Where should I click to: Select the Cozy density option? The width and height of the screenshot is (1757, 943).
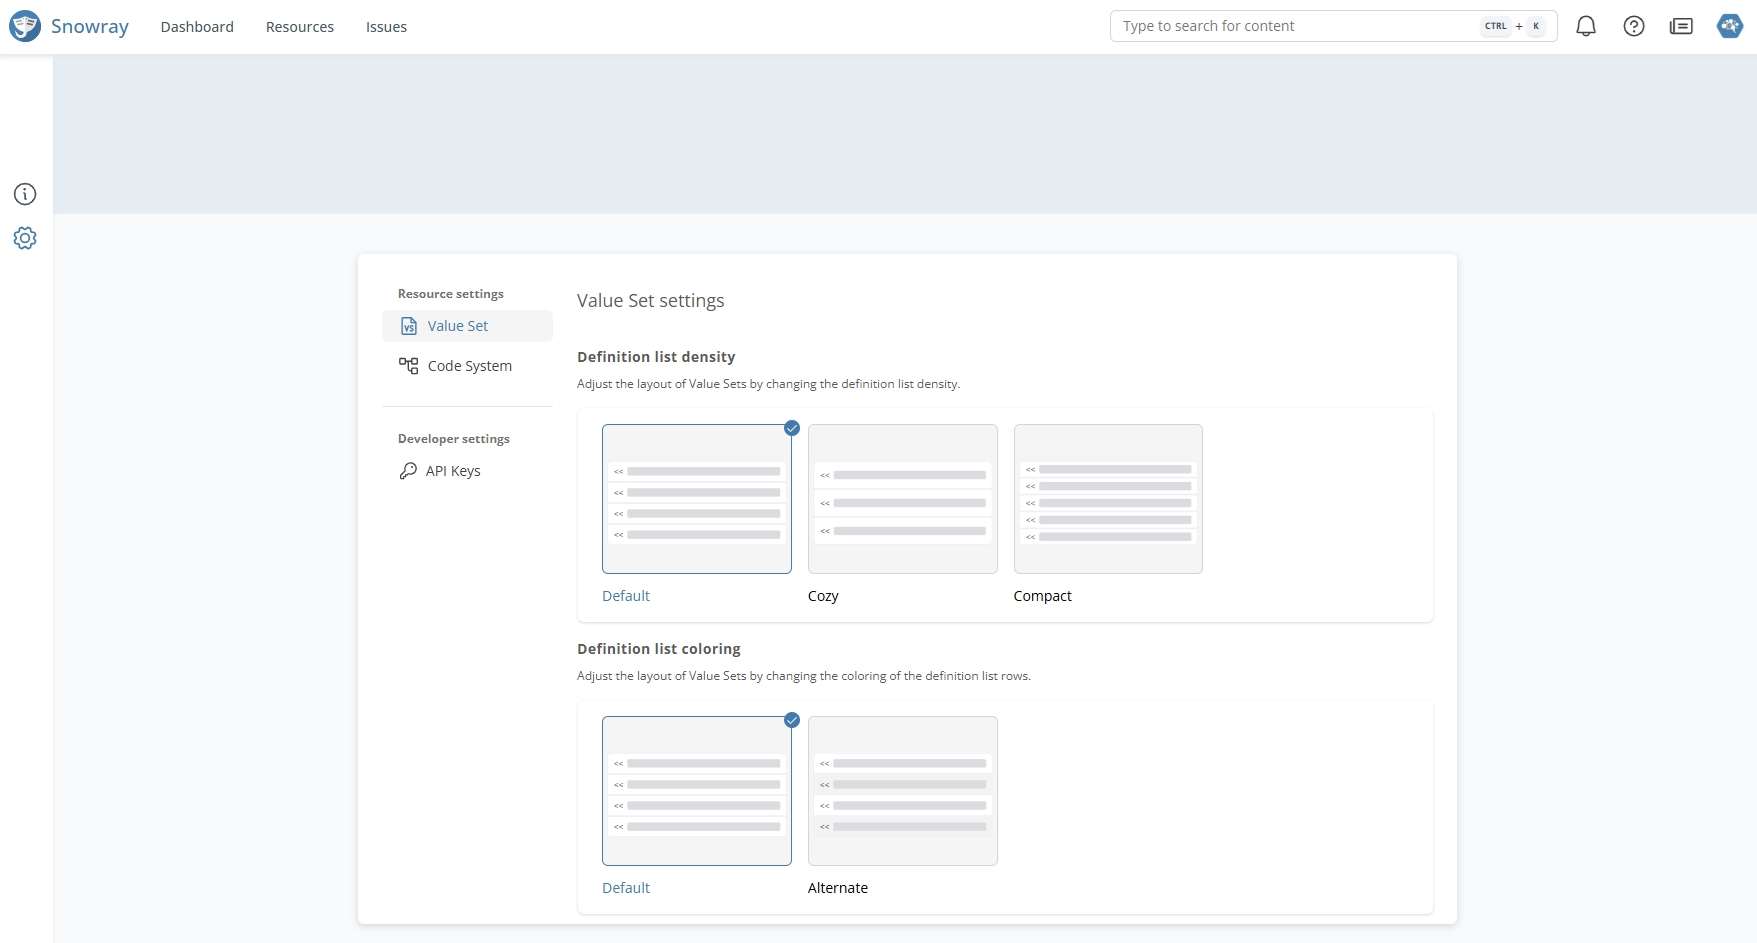(902, 499)
